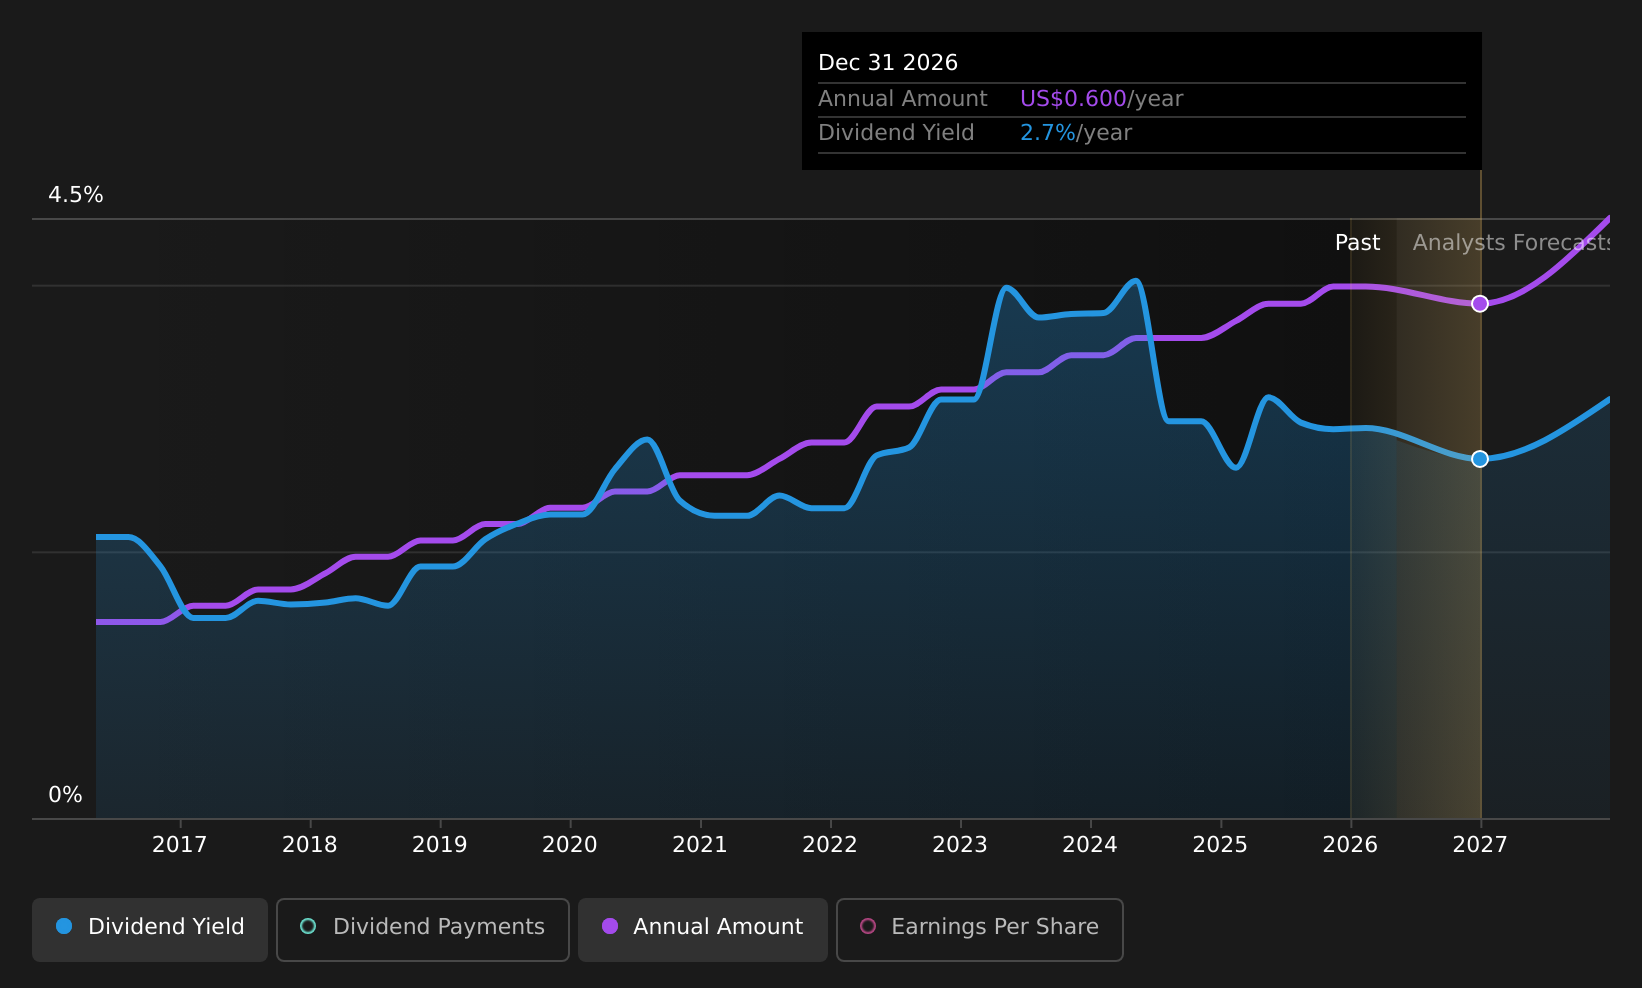Click the Past region label

click(x=1358, y=243)
